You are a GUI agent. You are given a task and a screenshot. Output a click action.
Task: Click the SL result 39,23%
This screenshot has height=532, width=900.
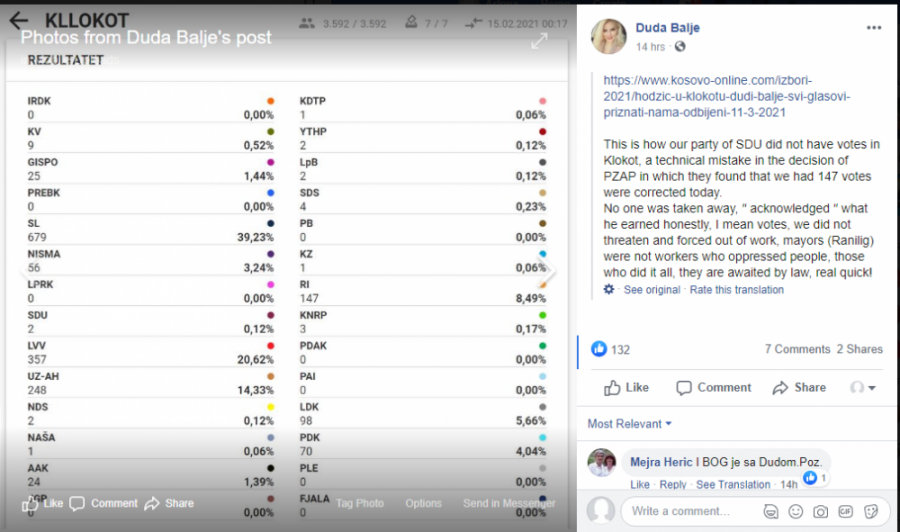click(255, 237)
